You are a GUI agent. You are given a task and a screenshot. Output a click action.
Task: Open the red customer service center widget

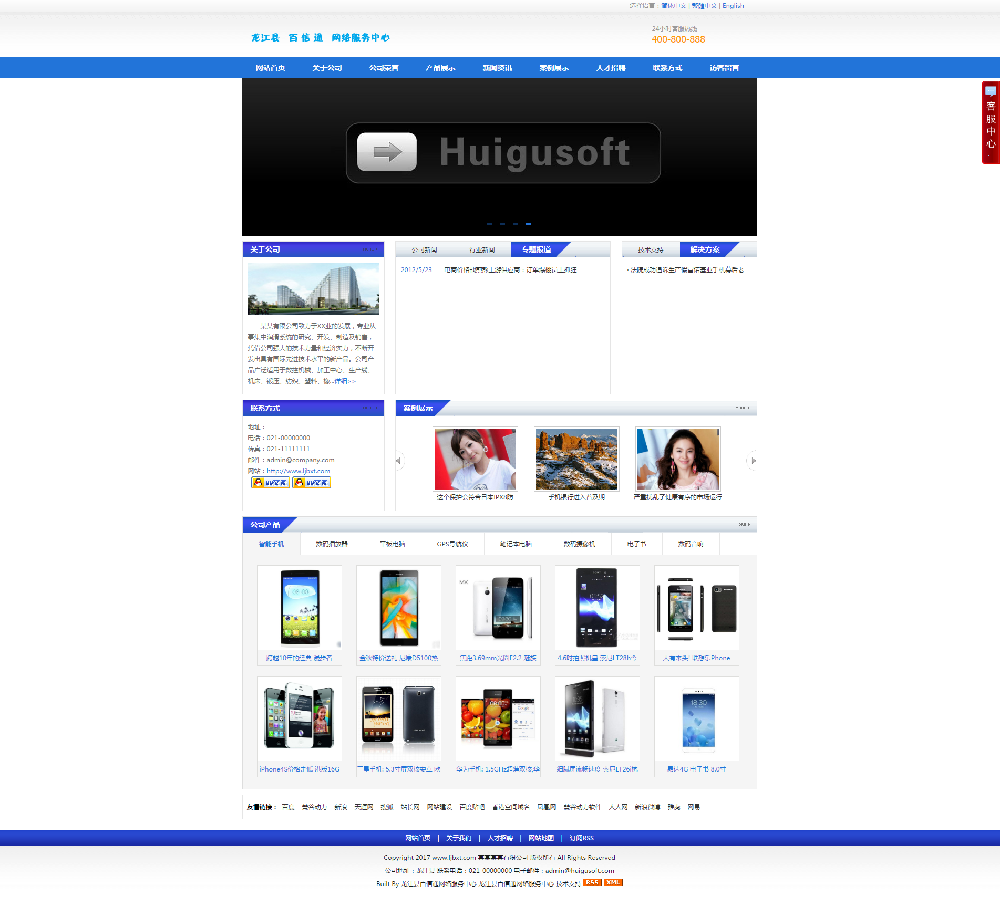pyautogui.click(x=990, y=122)
